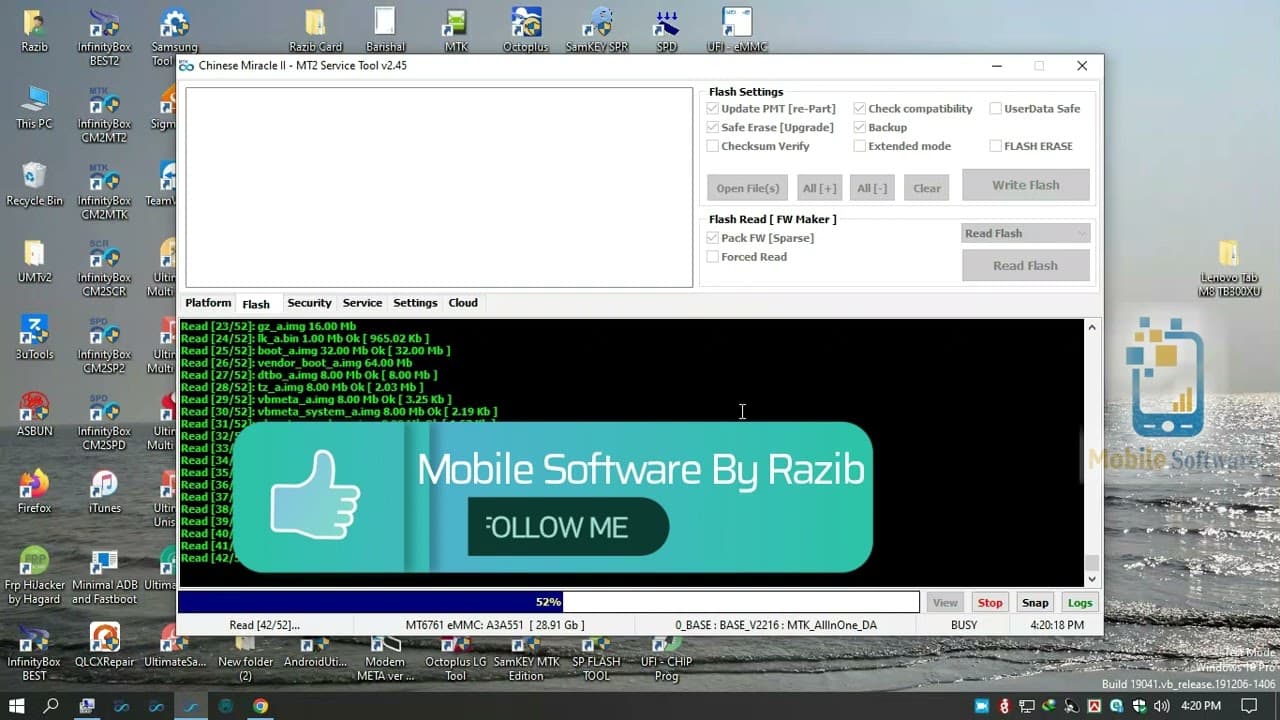Open taskbar search
The width and height of the screenshot is (1280, 720).
[51, 706]
